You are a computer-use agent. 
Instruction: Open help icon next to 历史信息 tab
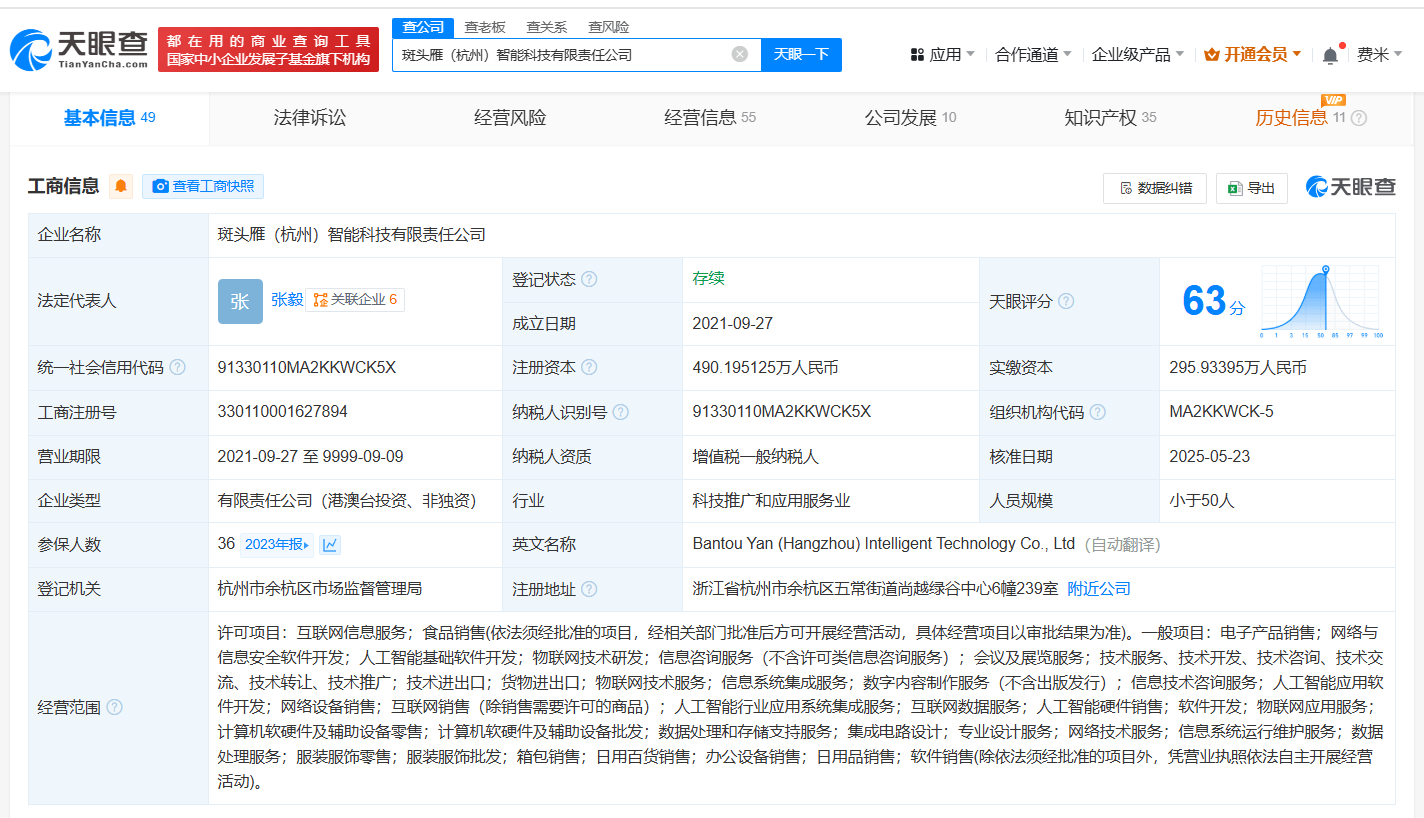click(x=1358, y=118)
